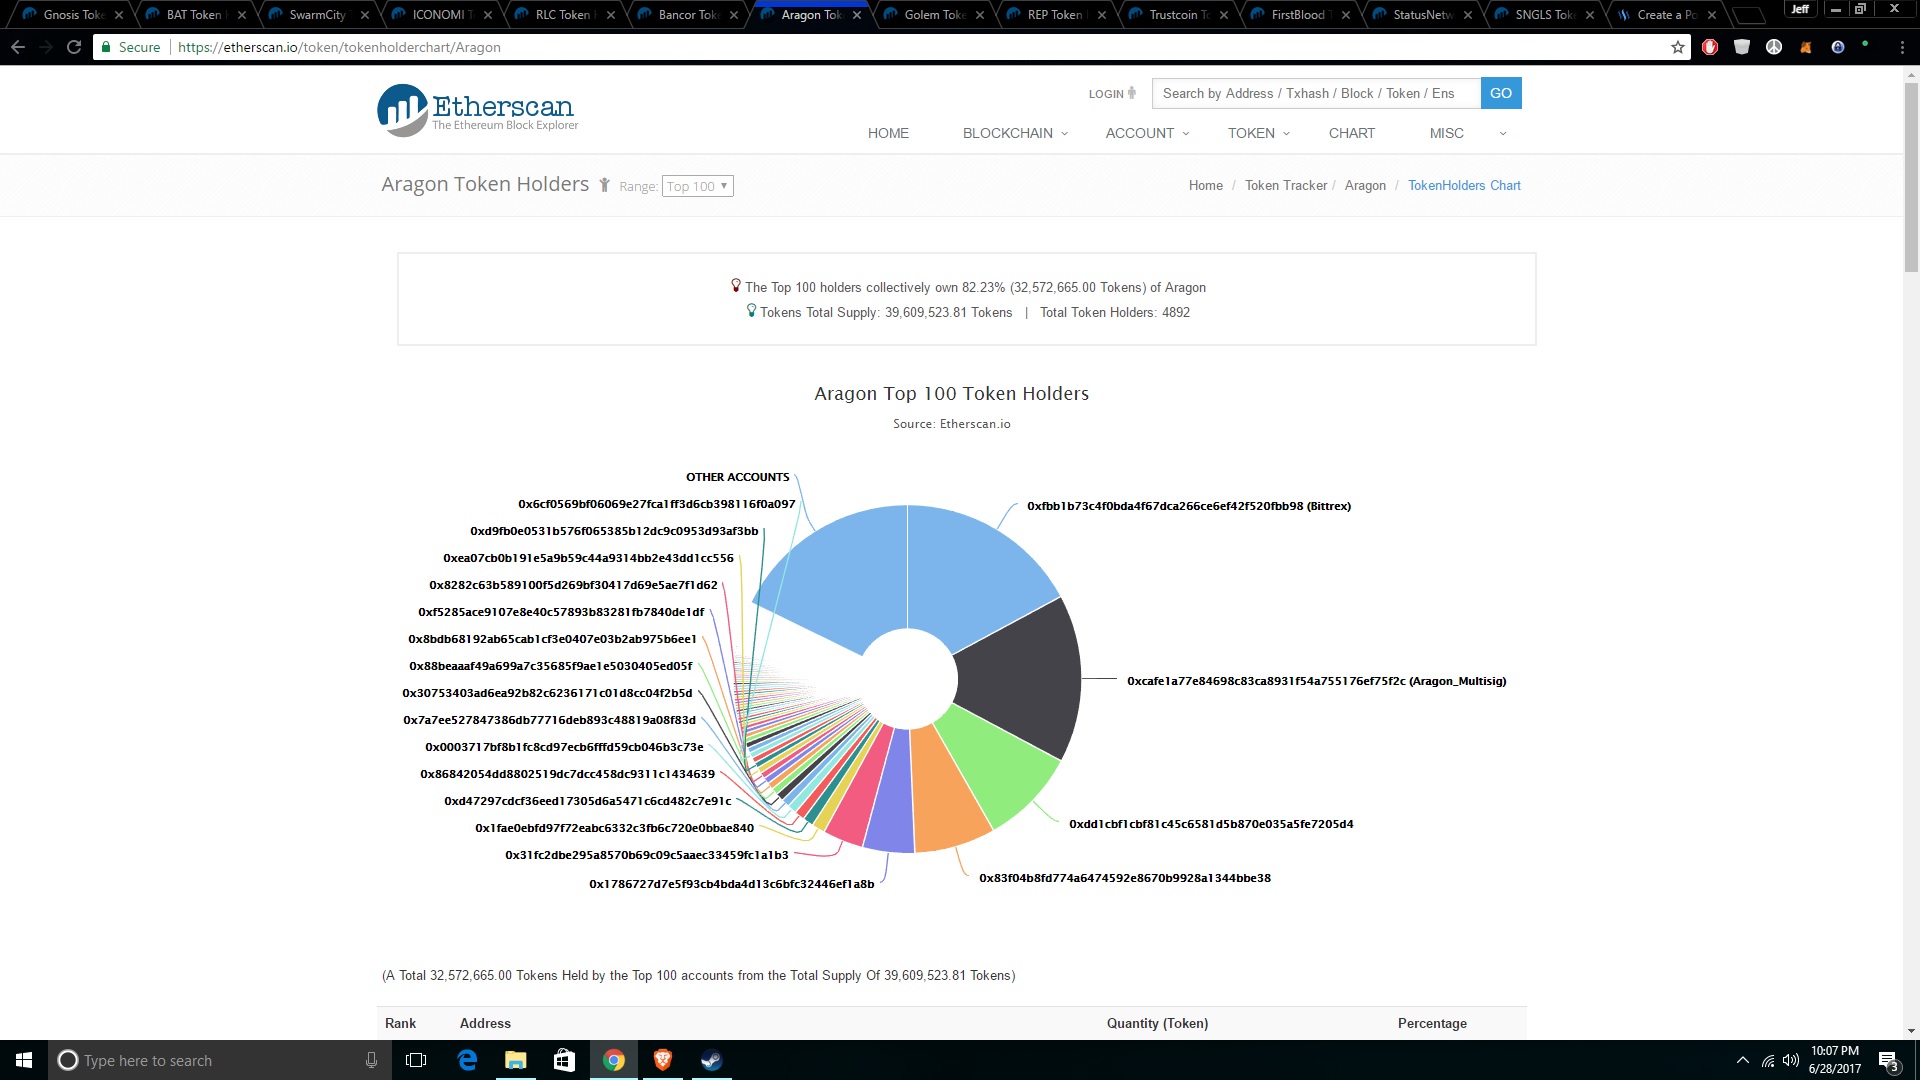Viewport: 1920px width, 1080px height.
Task: Expand the ACCOUNT menu
Action: pyautogui.click(x=1147, y=133)
